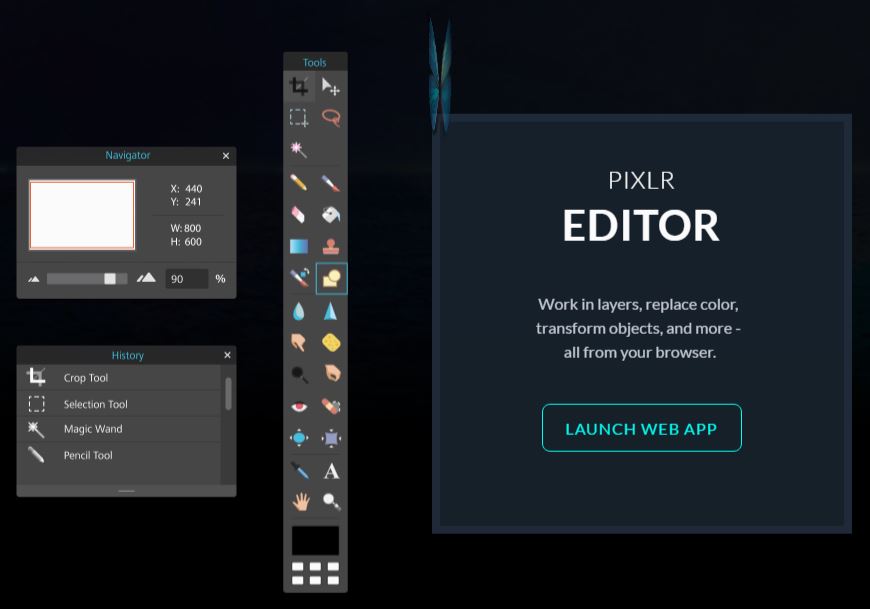Viewport: 870px width, 609px height.
Task: Select Magic Wand entry in History
Action: tap(92, 429)
